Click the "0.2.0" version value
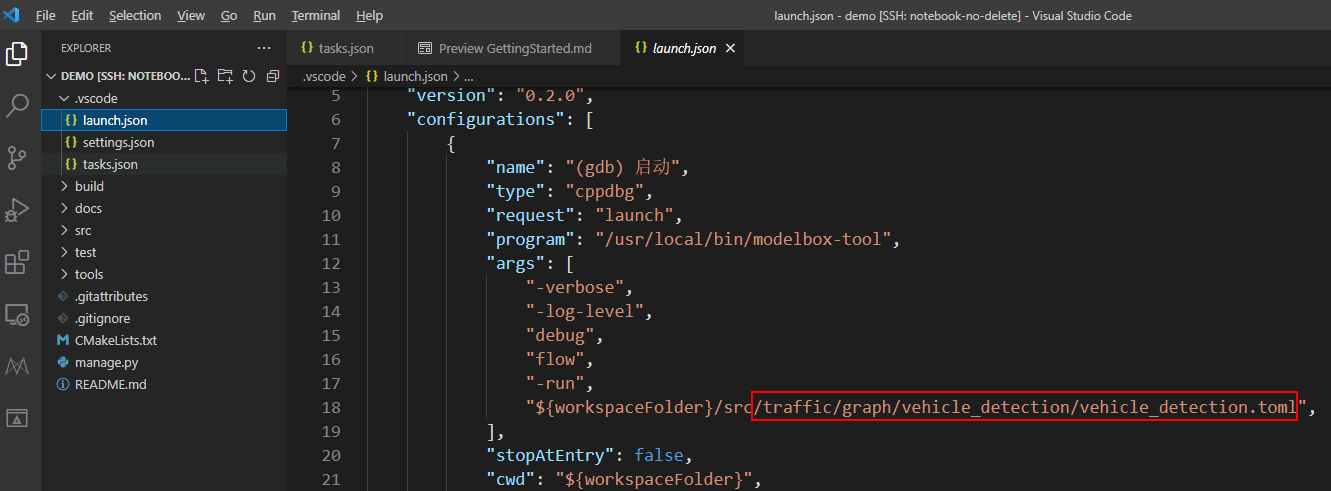Image resolution: width=1331 pixels, height=491 pixels. [550, 96]
